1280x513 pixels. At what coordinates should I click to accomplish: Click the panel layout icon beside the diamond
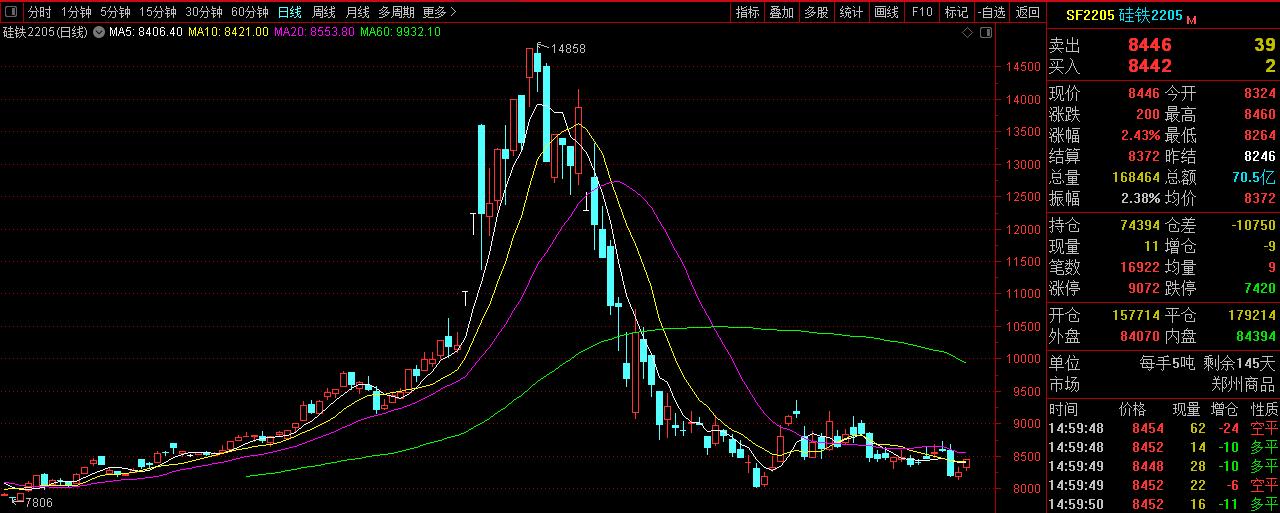(987, 32)
